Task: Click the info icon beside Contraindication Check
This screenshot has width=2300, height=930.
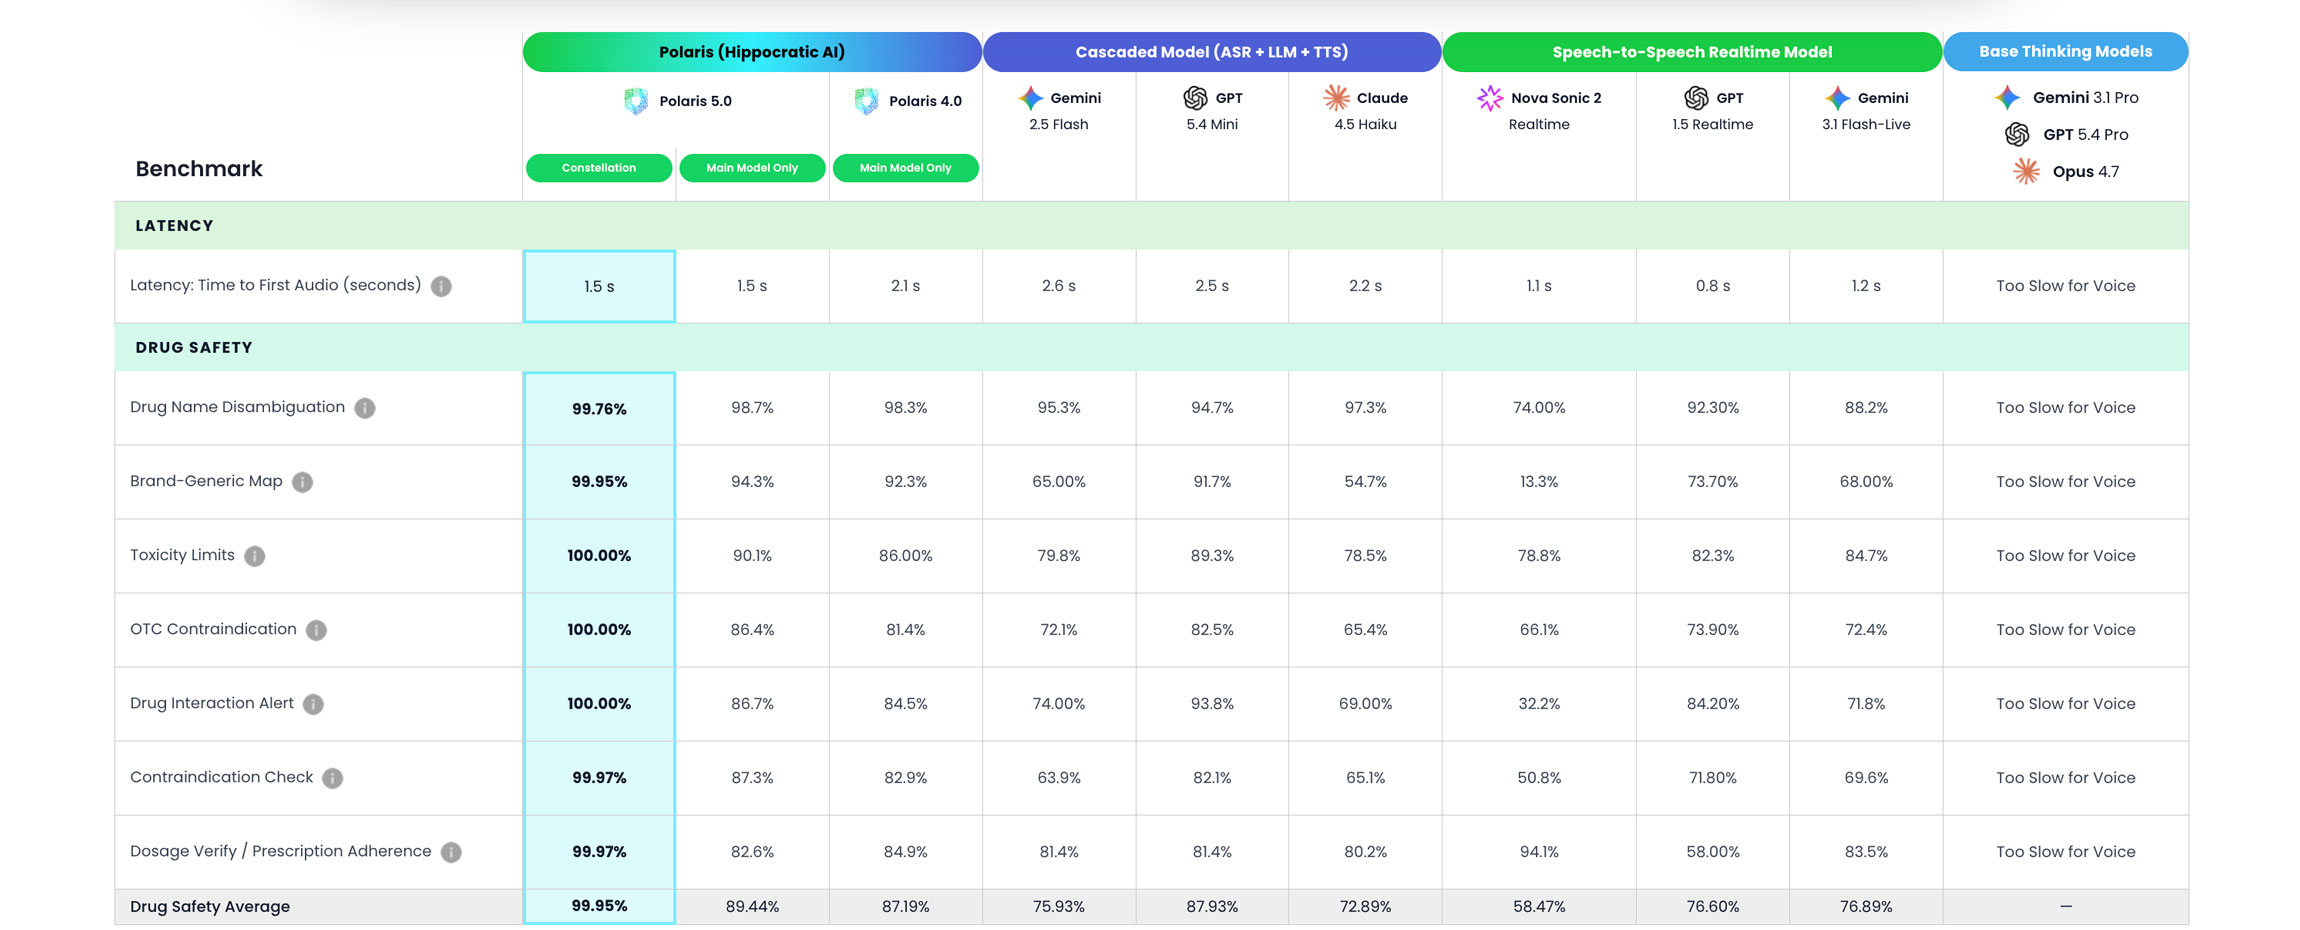Action: [x=333, y=778]
